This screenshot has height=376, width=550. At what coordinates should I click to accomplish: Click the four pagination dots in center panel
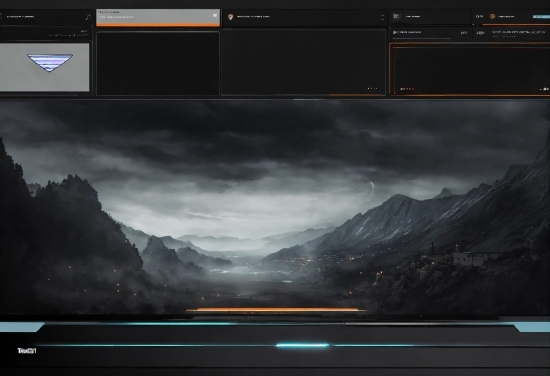coord(372,88)
